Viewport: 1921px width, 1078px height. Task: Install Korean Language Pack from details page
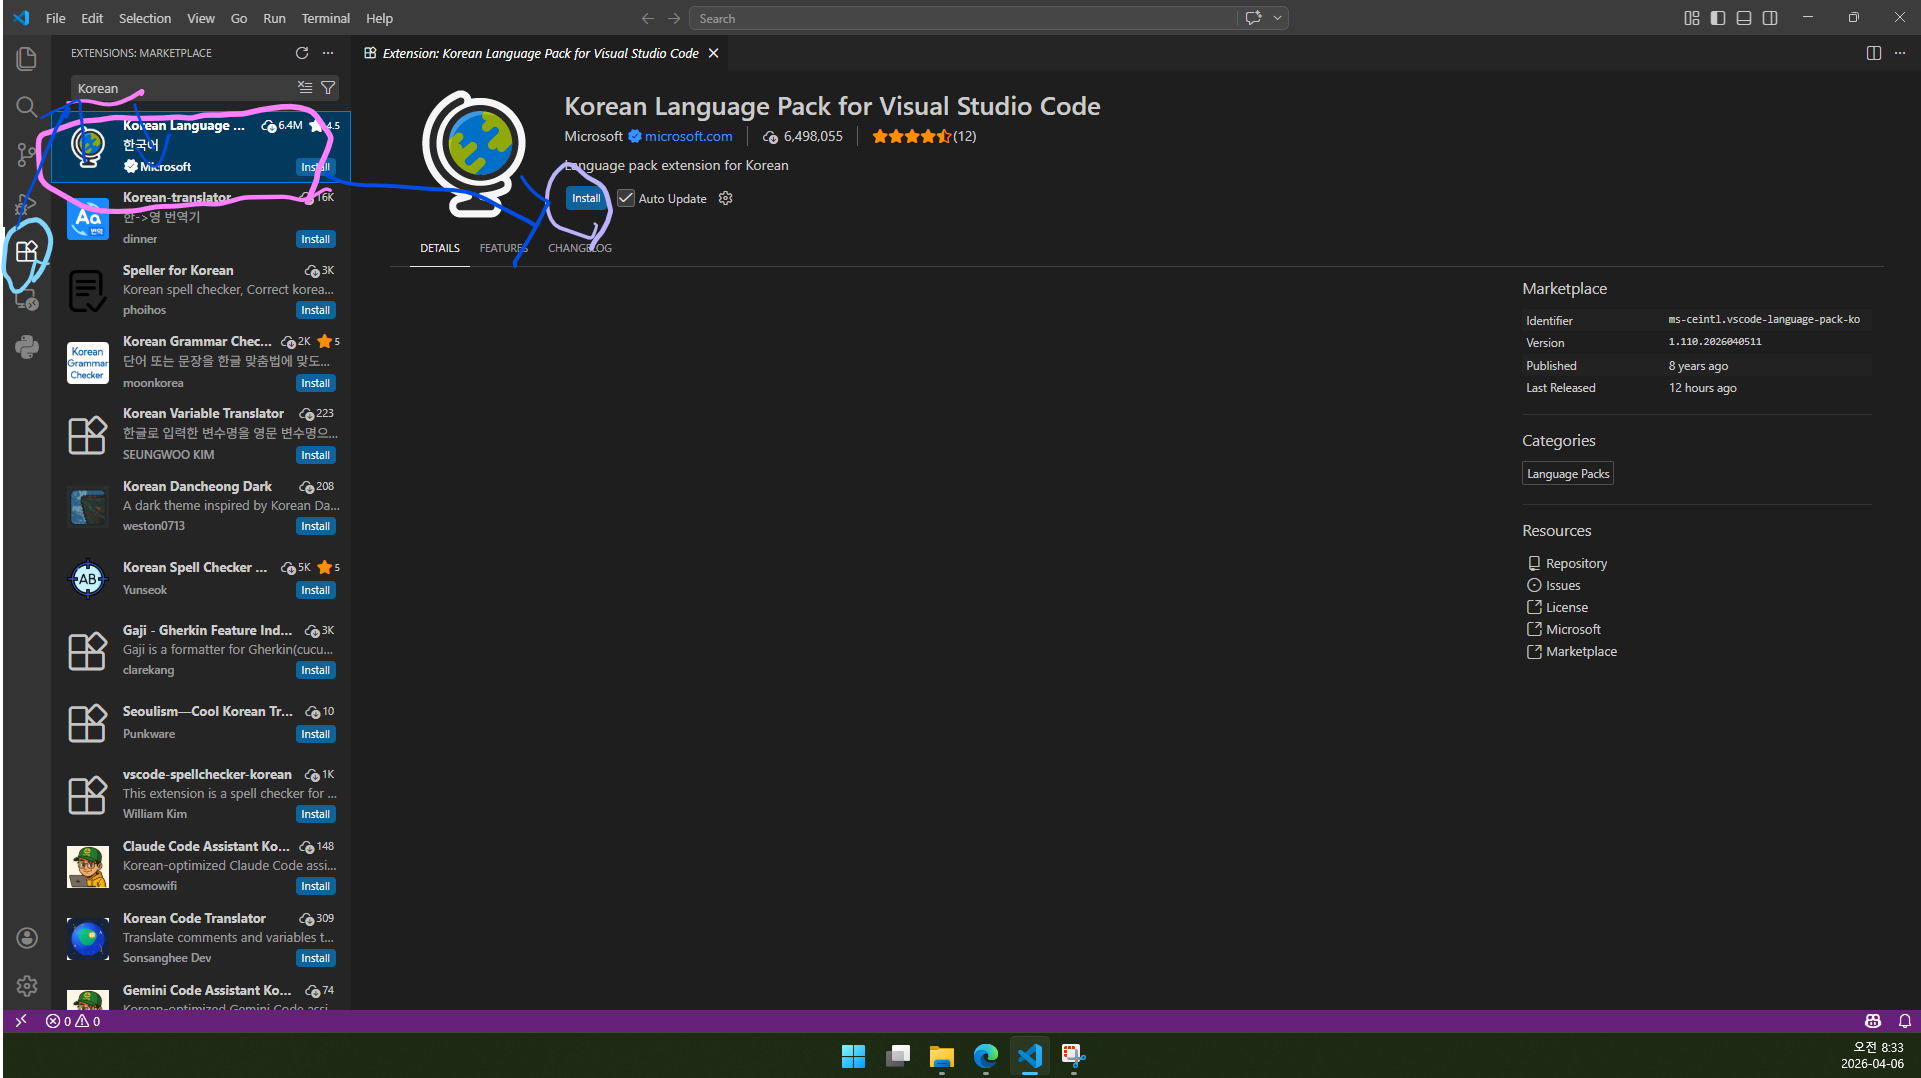tap(586, 198)
